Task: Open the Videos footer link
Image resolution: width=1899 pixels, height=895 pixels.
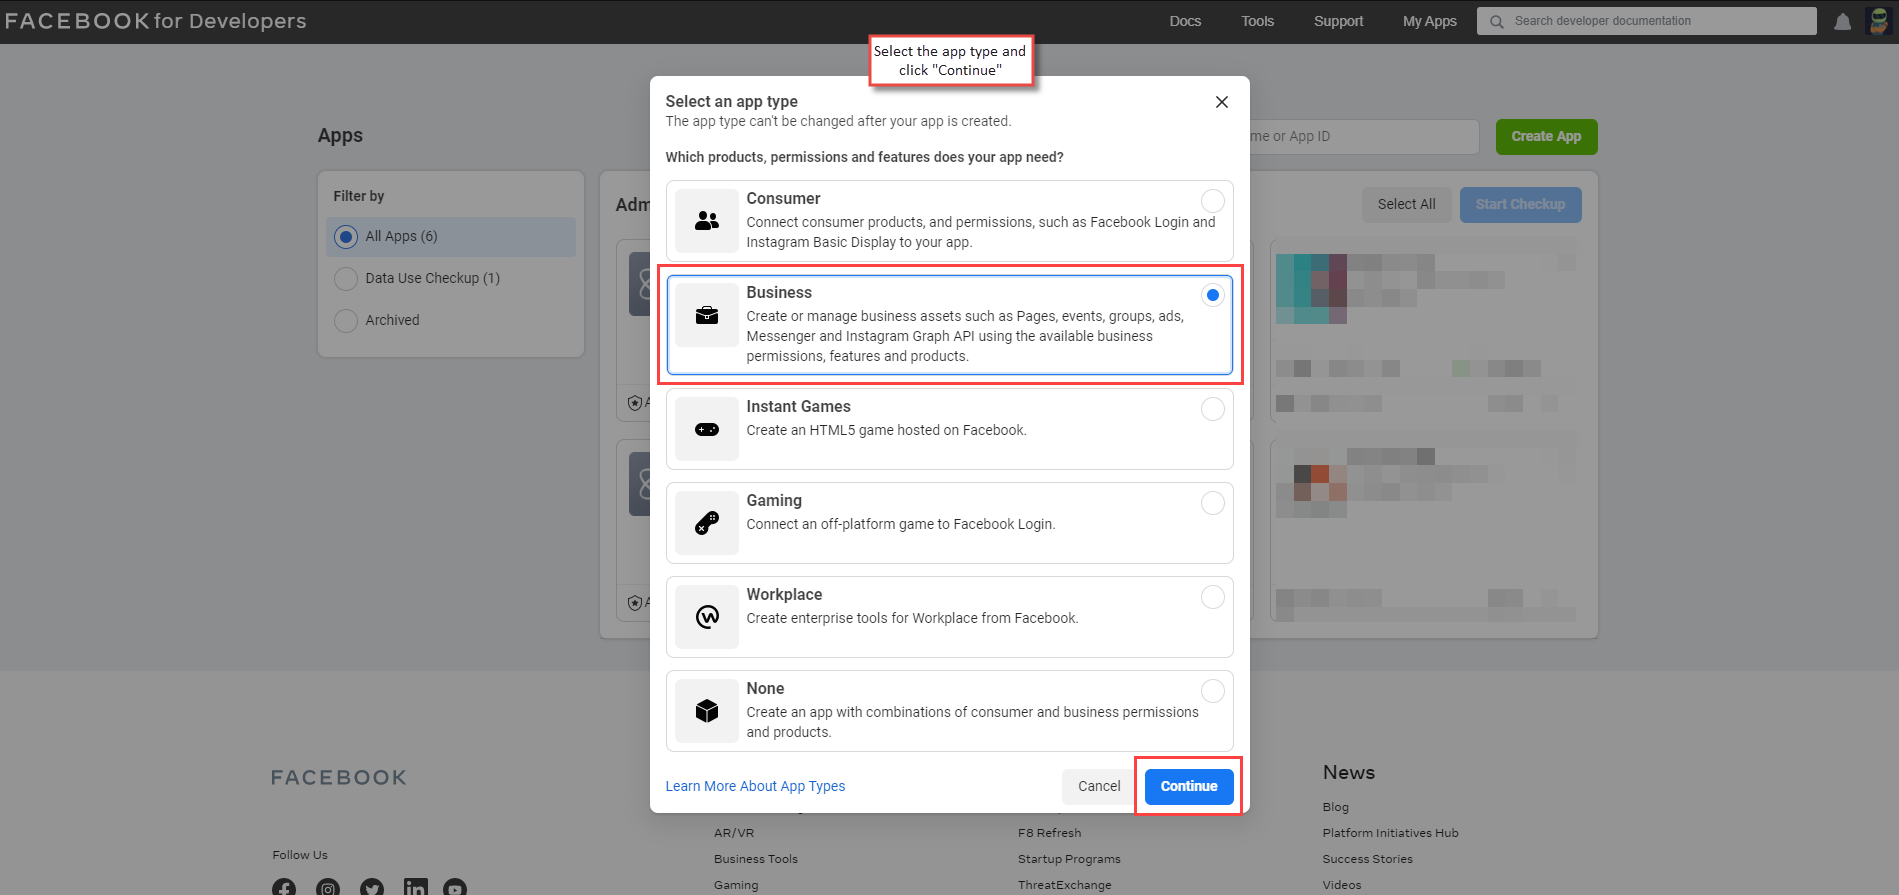Action: coord(1341,885)
